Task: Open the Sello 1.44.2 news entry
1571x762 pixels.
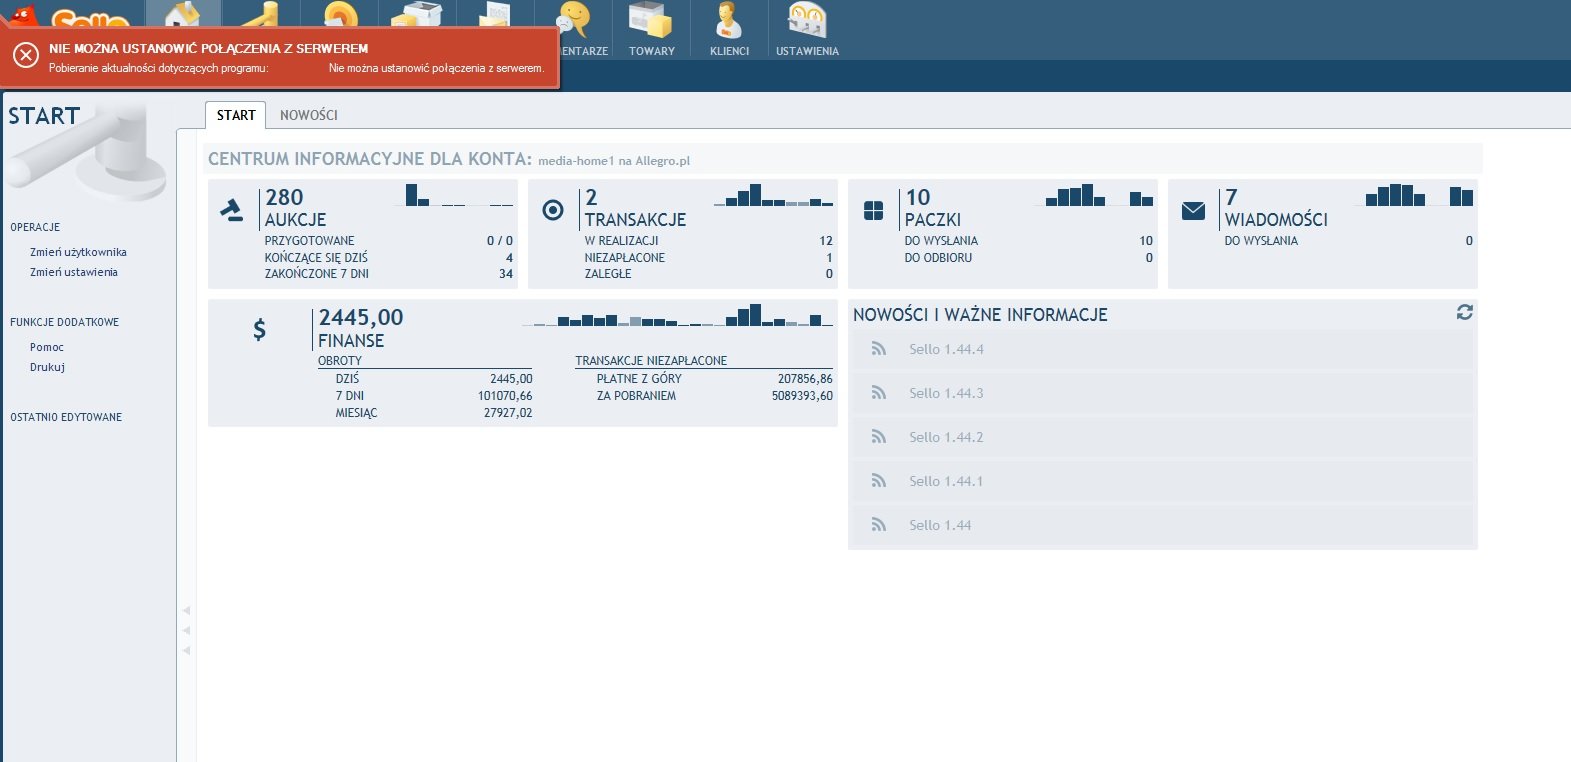Action: pos(946,437)
